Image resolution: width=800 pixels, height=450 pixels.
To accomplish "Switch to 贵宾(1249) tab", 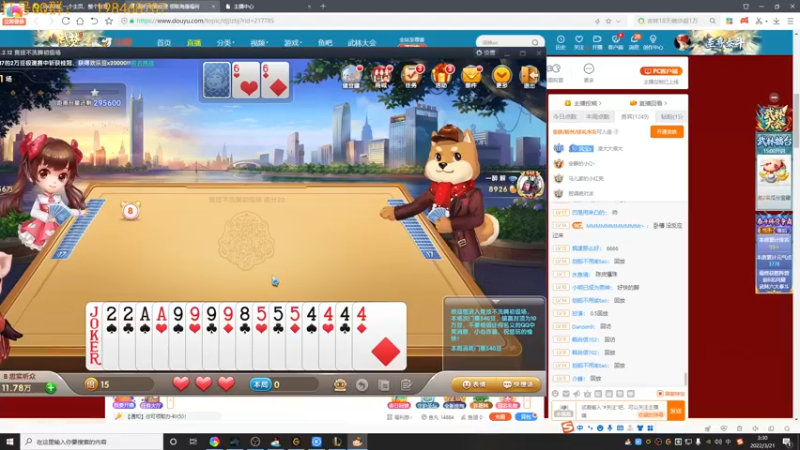I will click(635, 117).
